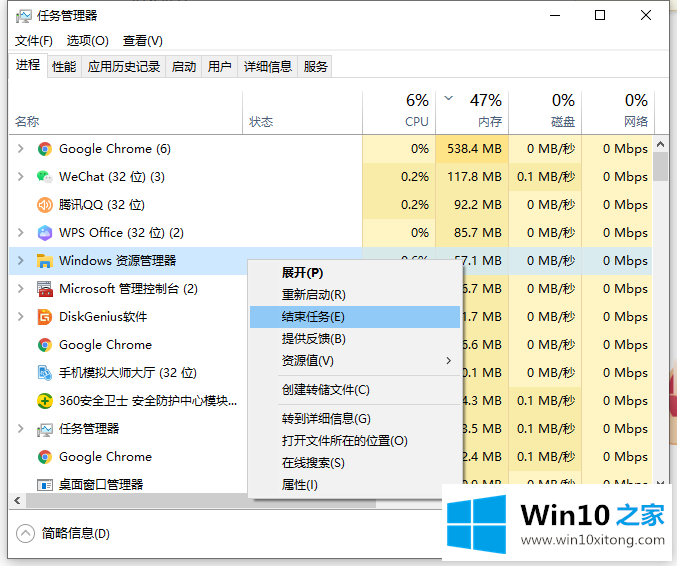Click the 简略信息 circular arrow icon
Viewport: 677px width, 566px height.
point(25,534)
